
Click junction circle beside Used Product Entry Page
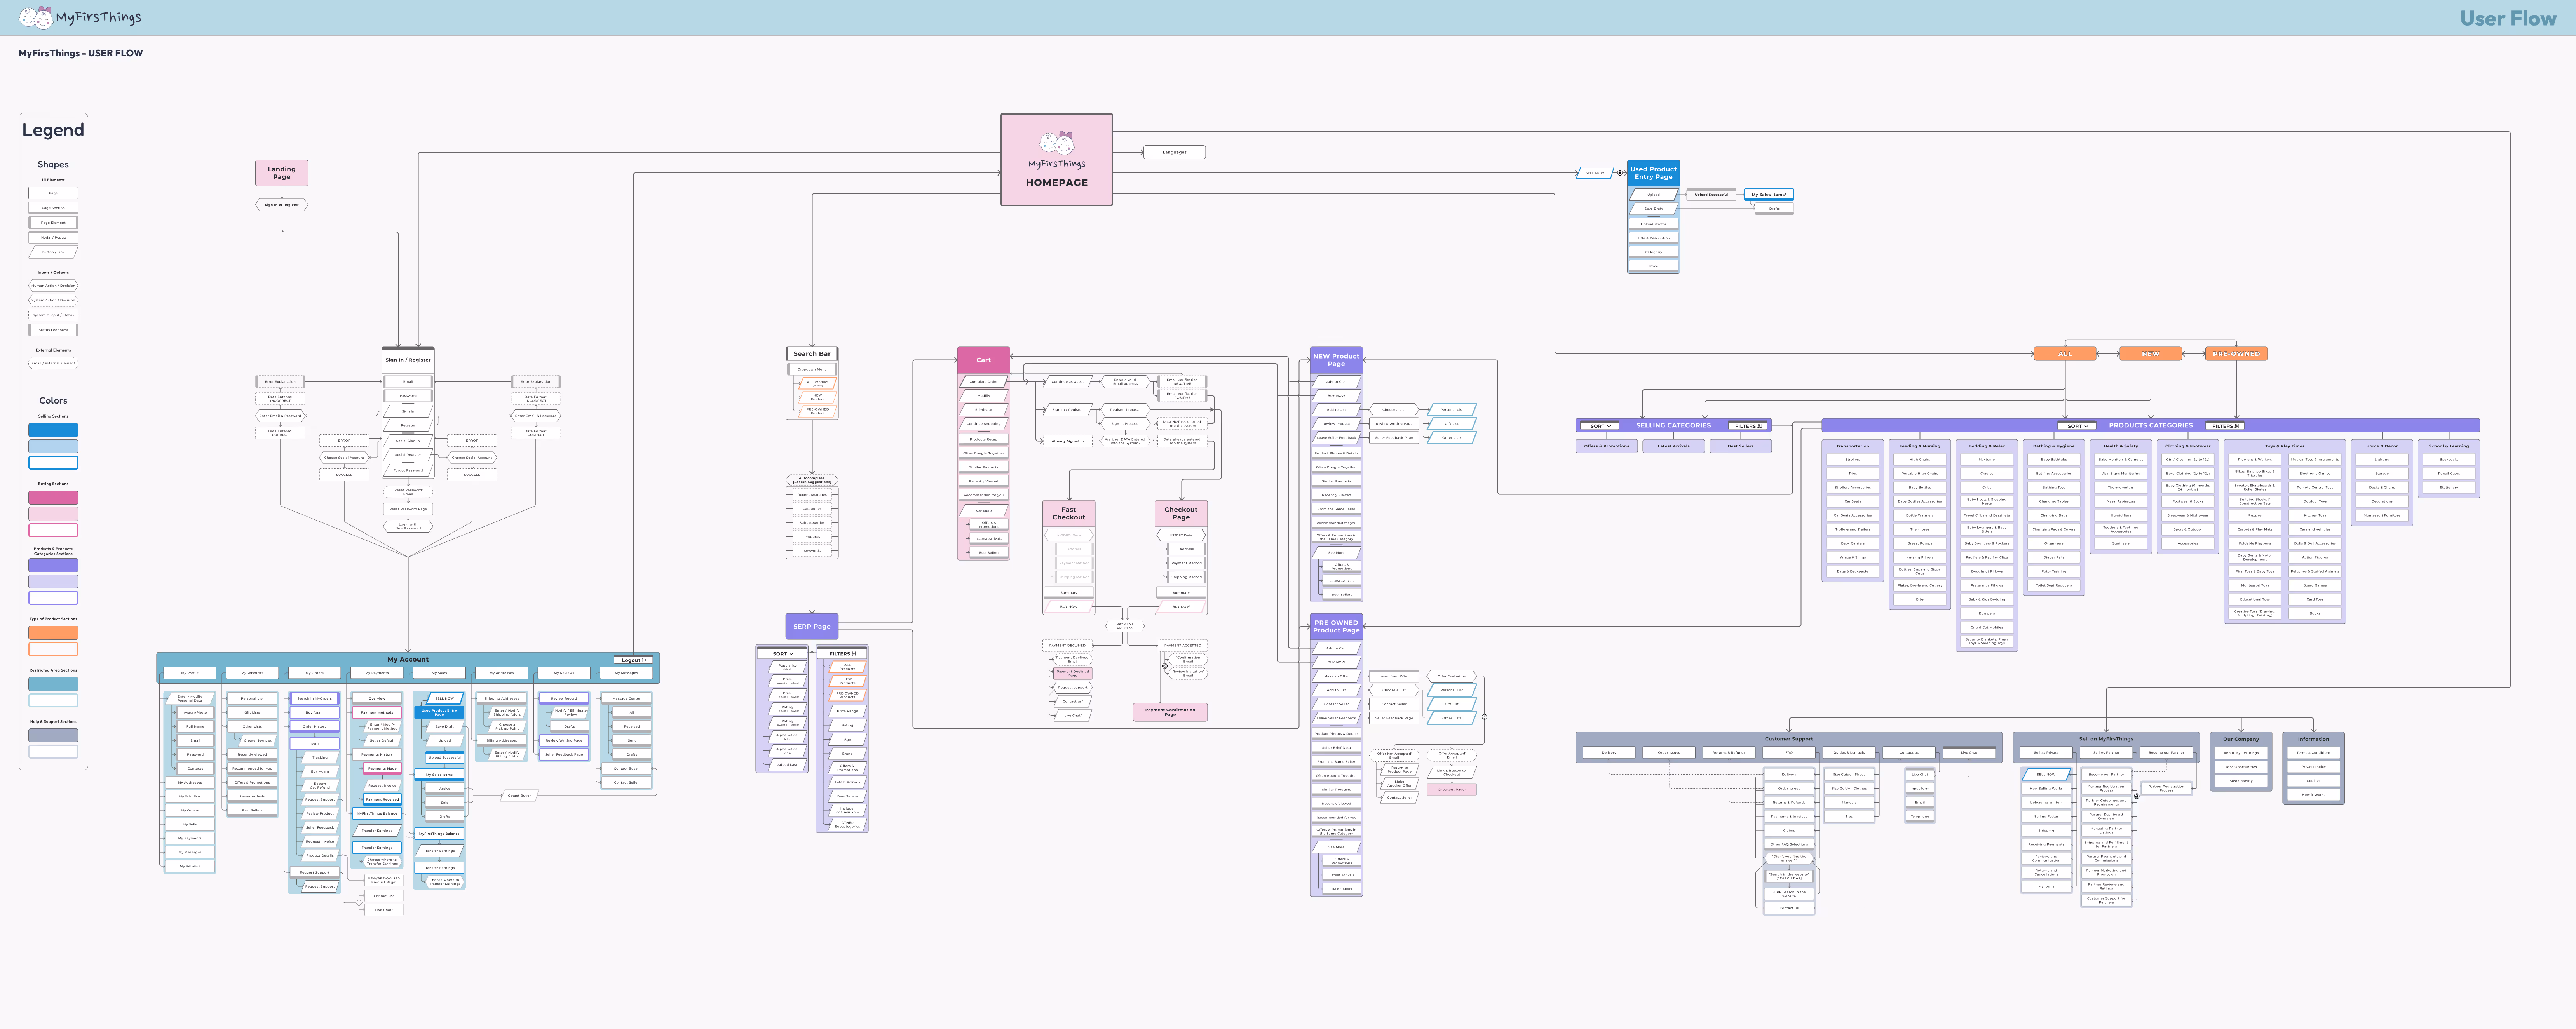click(x=1620, y=173)
